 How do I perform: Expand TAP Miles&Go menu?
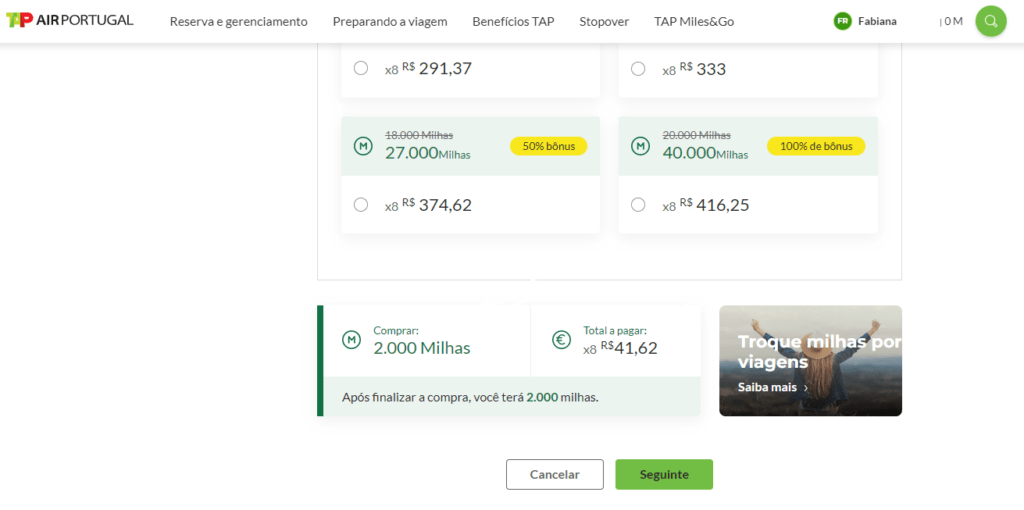pos(694,21)
